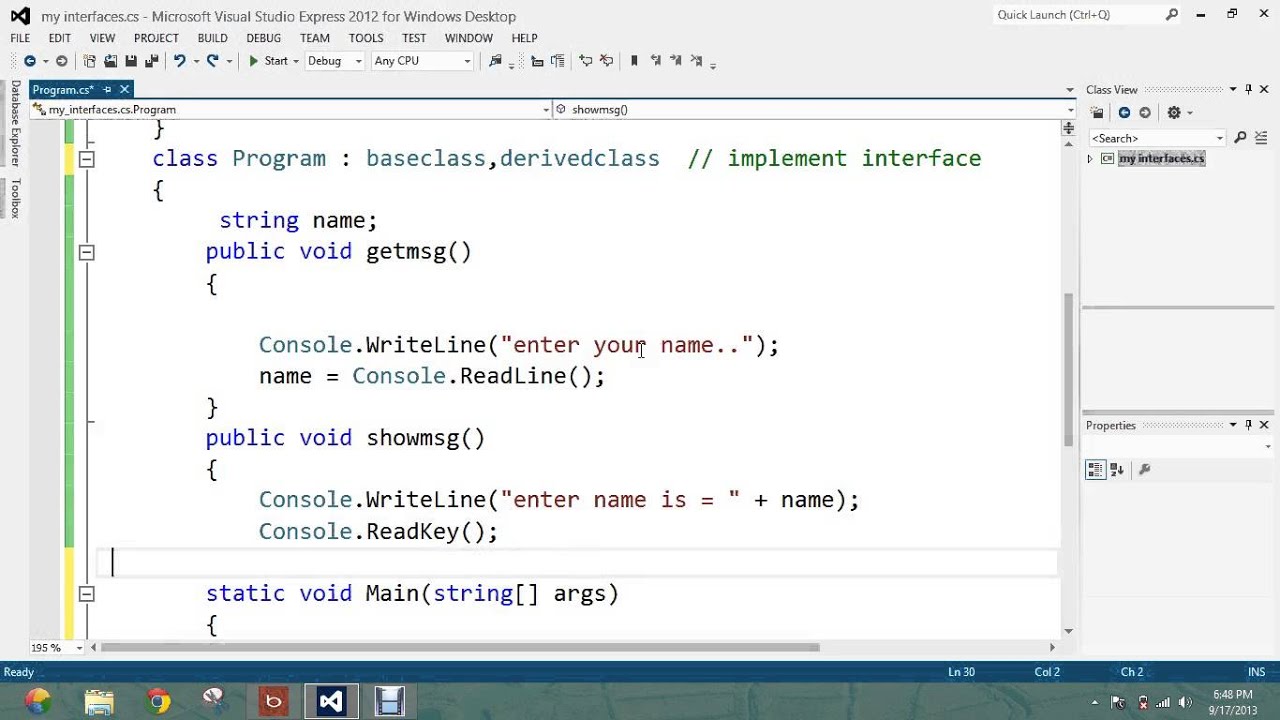Open the FILE menu
The image size is (1280, 720).
point(20,38)
